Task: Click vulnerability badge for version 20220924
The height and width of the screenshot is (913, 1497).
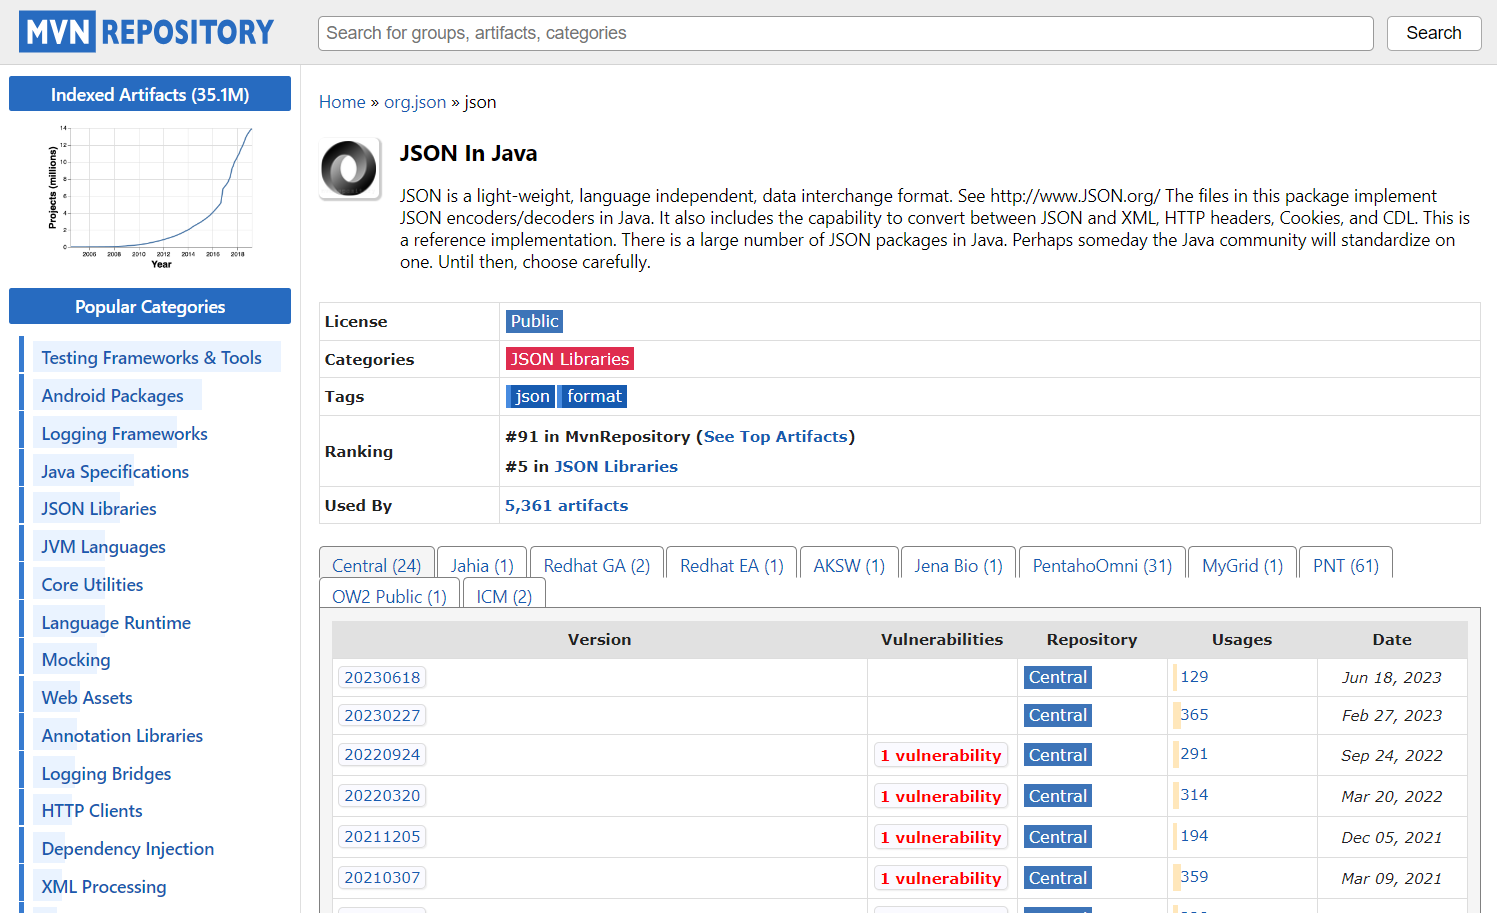Action: click(941, 755)
